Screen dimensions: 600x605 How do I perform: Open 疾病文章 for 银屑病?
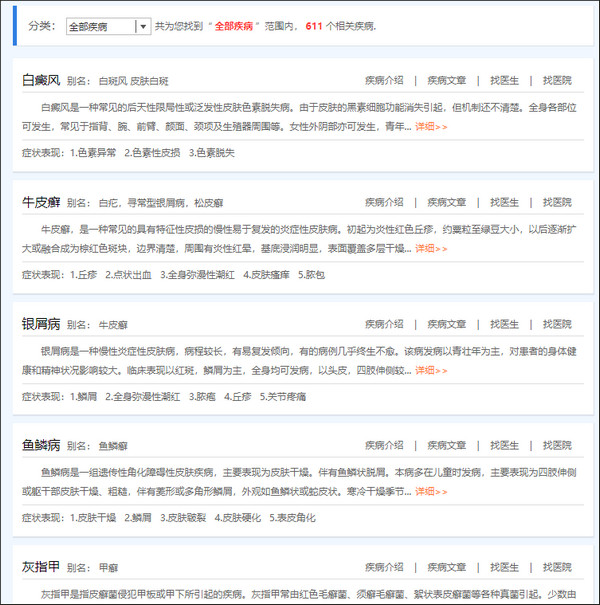[x=447, y=324]
